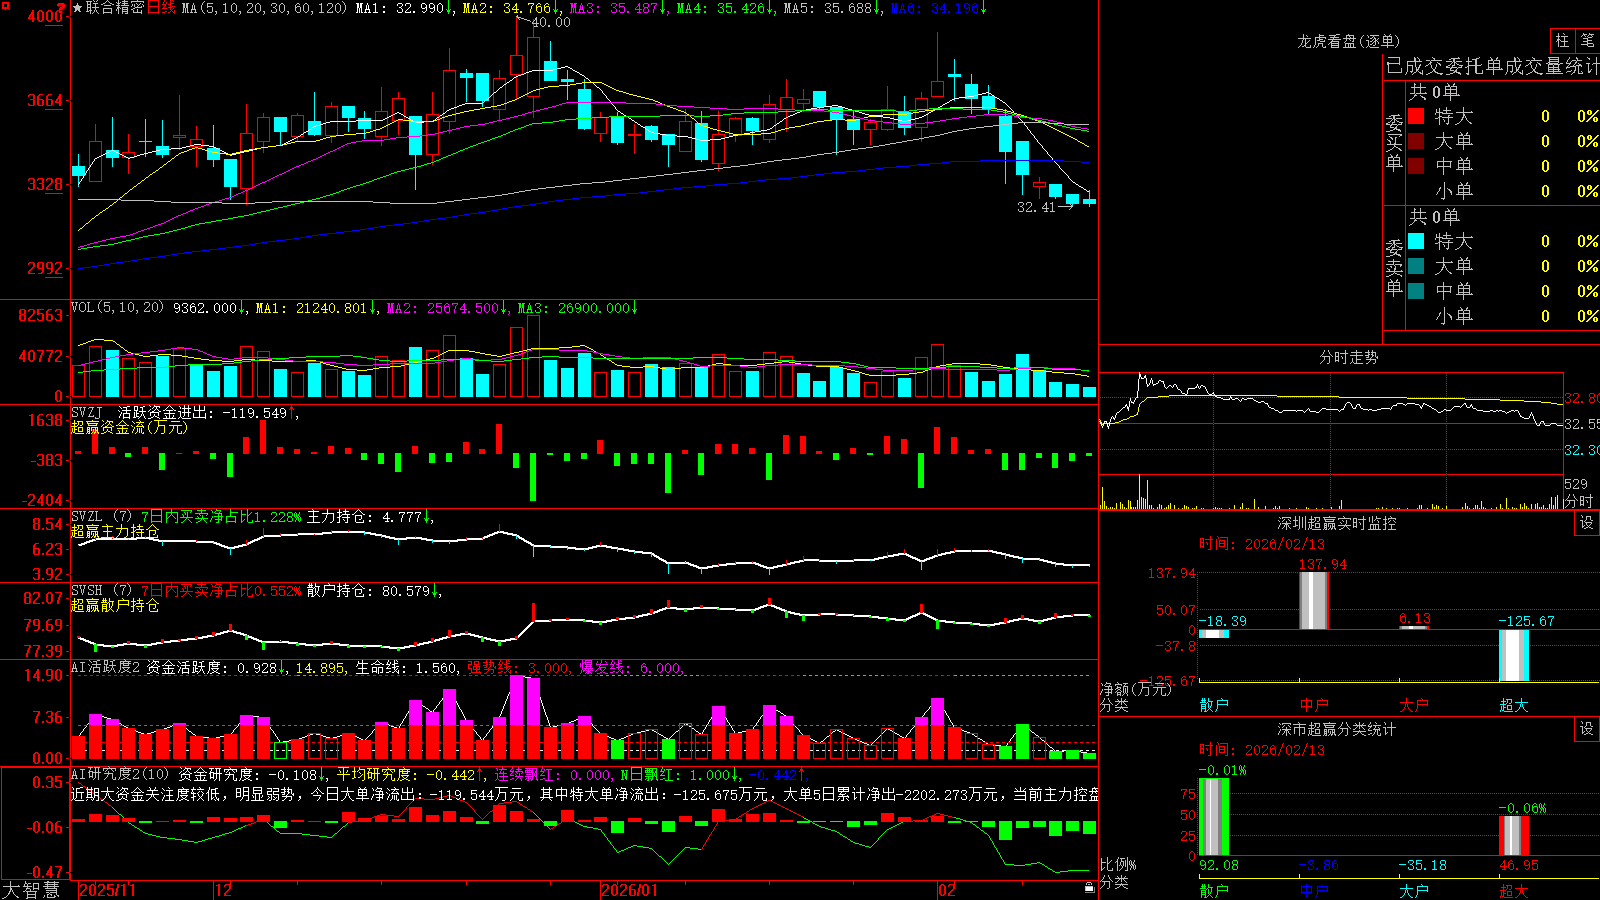Viewport: 1600px width, 900px height.
Task: Switch order display to 柱 mode
Action: coord(1562,40)
